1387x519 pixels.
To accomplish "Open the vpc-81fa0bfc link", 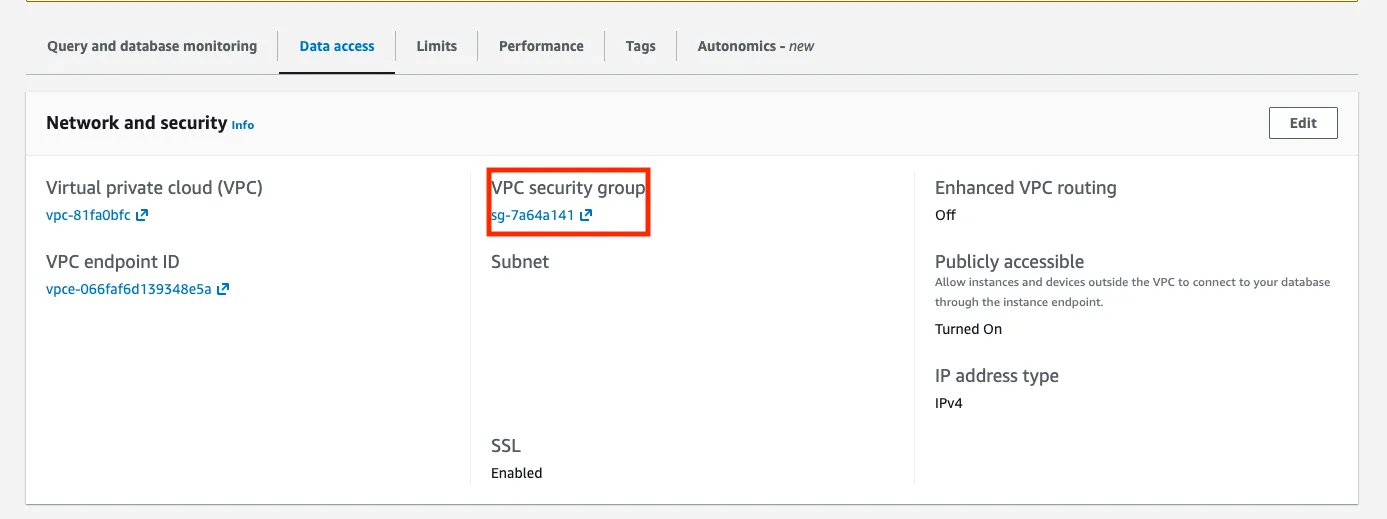I will tap(88, 215).
